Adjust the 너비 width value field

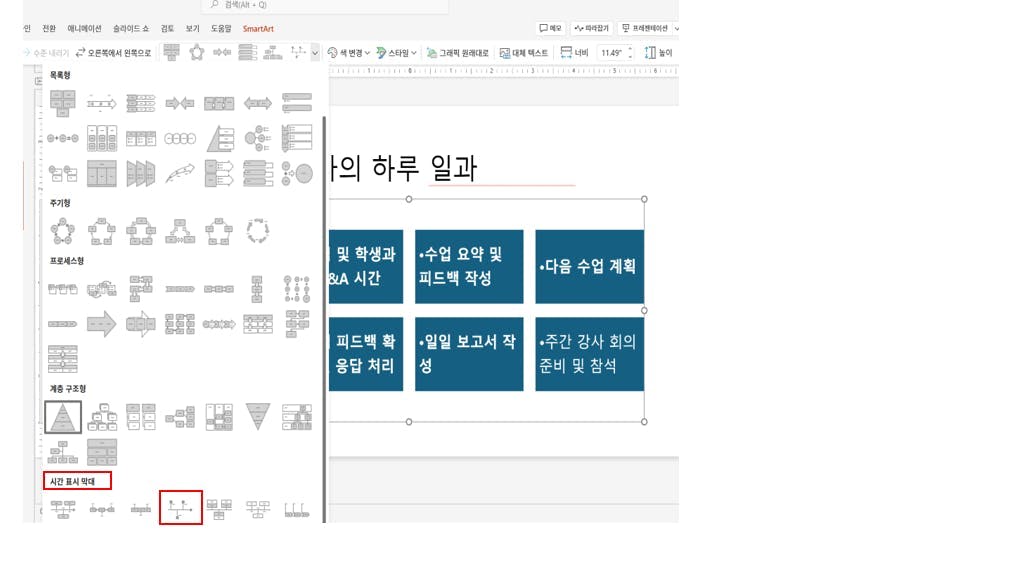615,52
